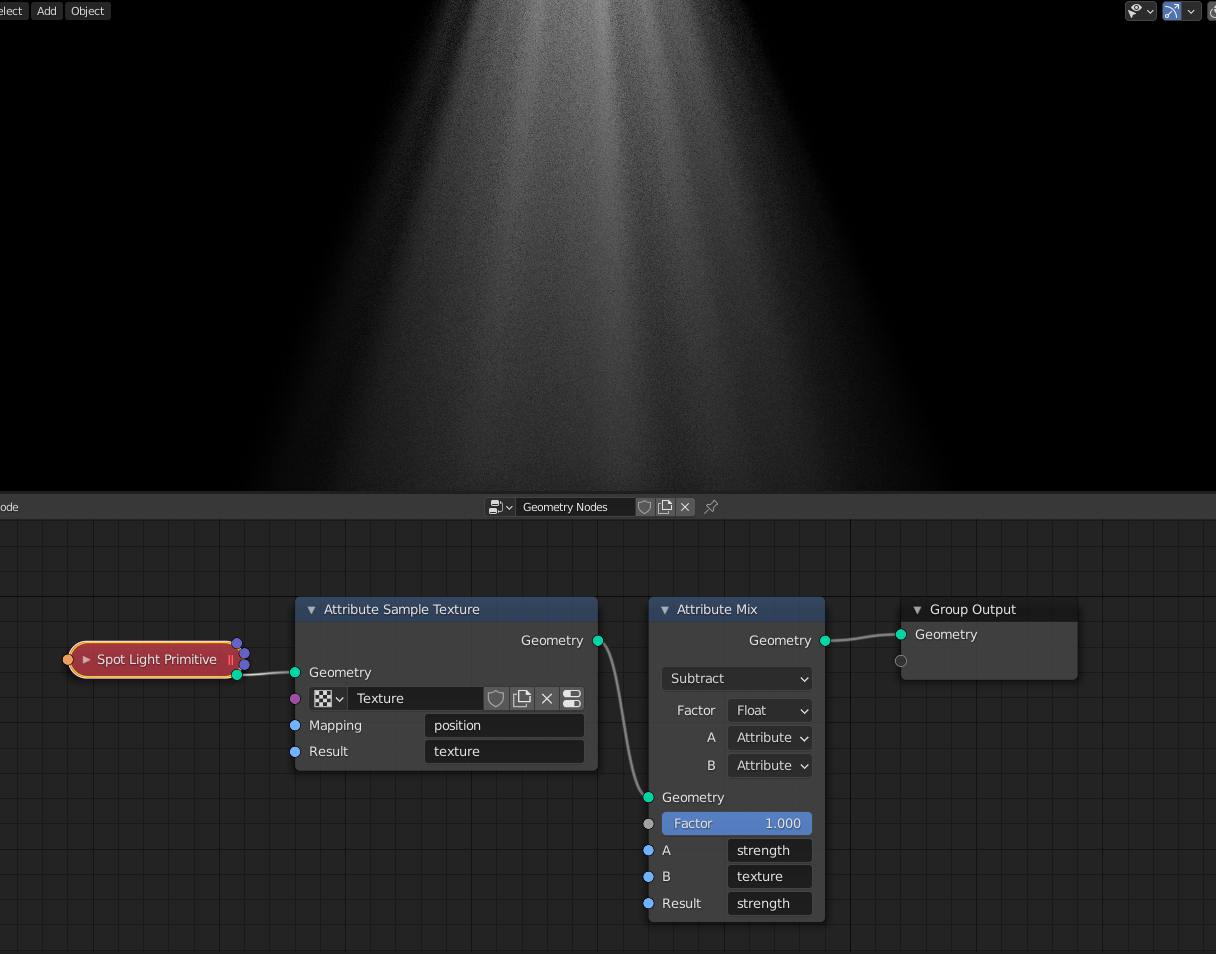The height and width of the screenshot is (954, 1216).
Task: Click Geometry input socket of Sample Texture
Action: [x=295, y=672]
